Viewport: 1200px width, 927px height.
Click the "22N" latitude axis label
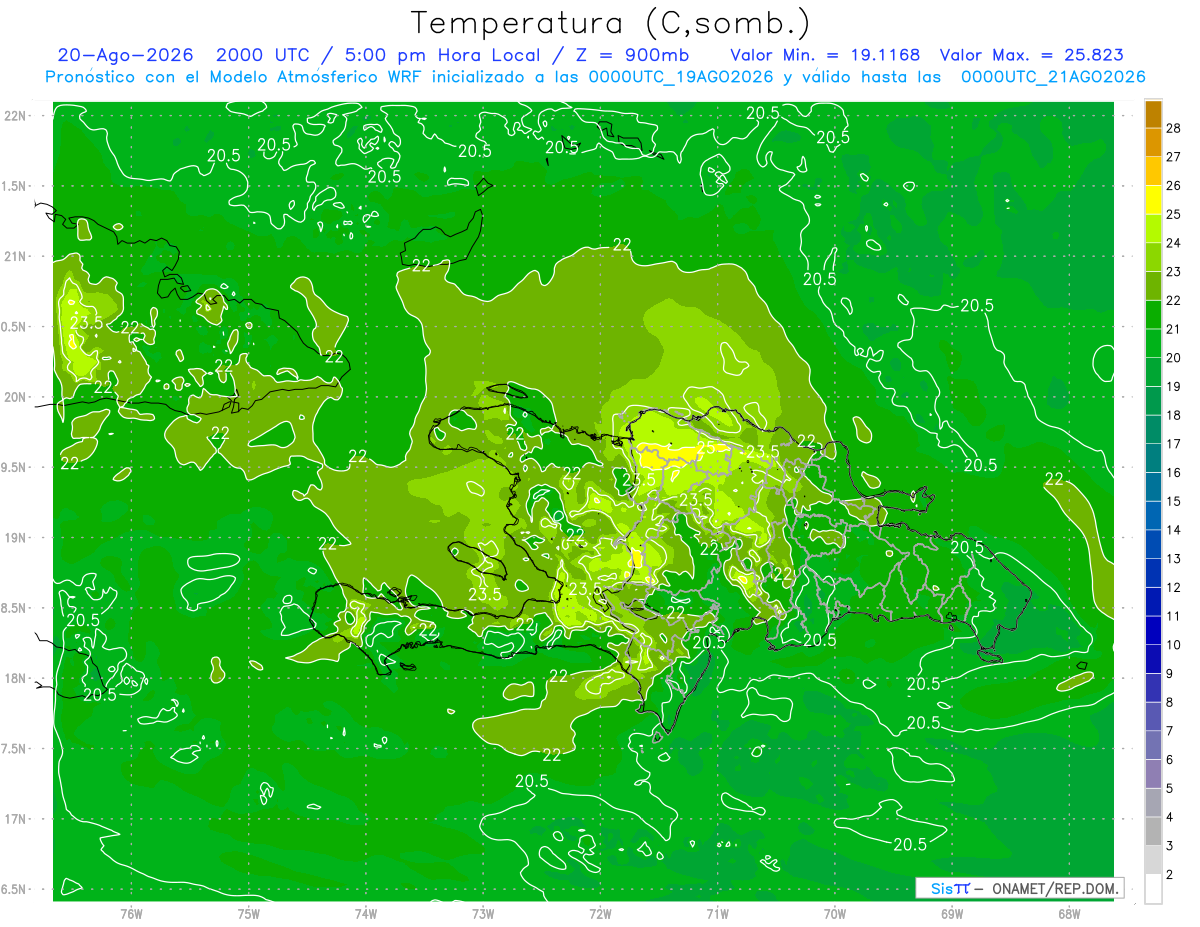tap(16, 116)
